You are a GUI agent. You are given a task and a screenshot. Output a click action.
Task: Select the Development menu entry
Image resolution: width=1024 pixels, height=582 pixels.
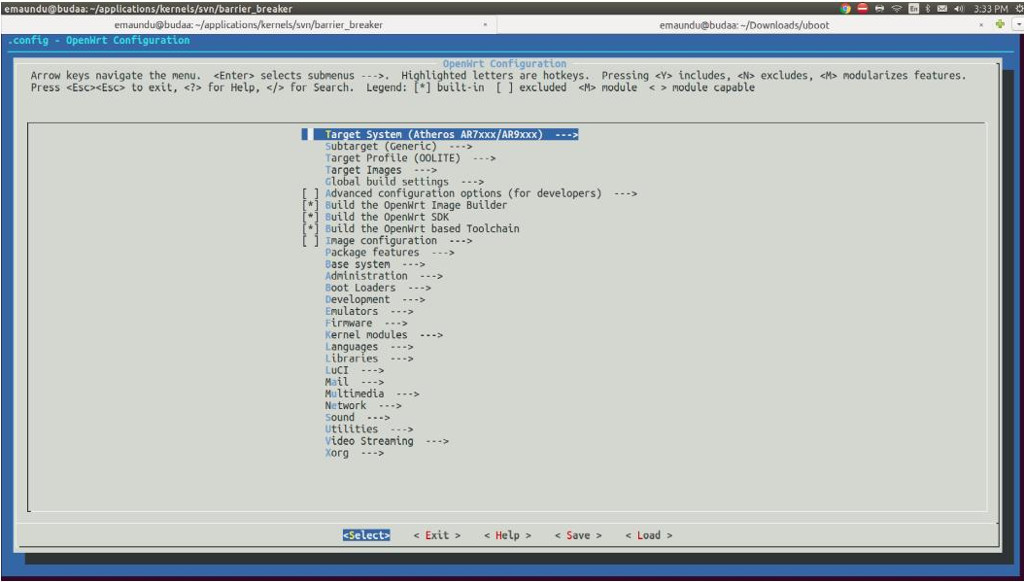pyautogui.click(x=375, y=299)
